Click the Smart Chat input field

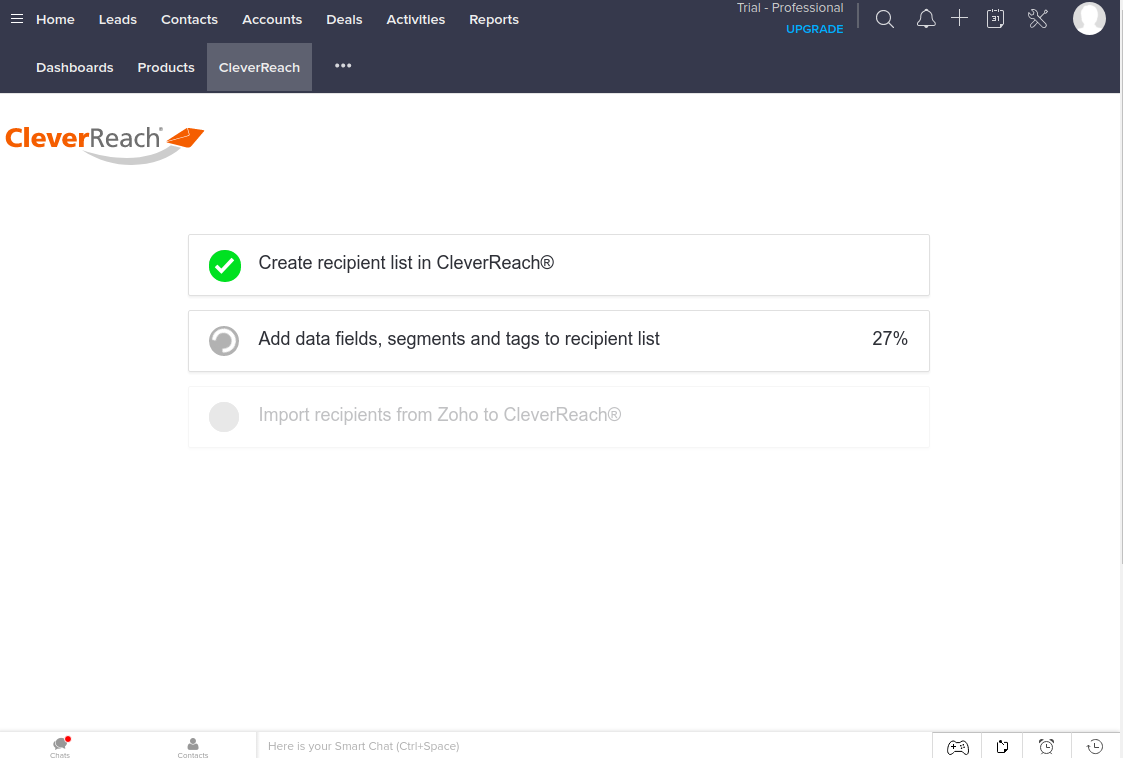(594, 746)
